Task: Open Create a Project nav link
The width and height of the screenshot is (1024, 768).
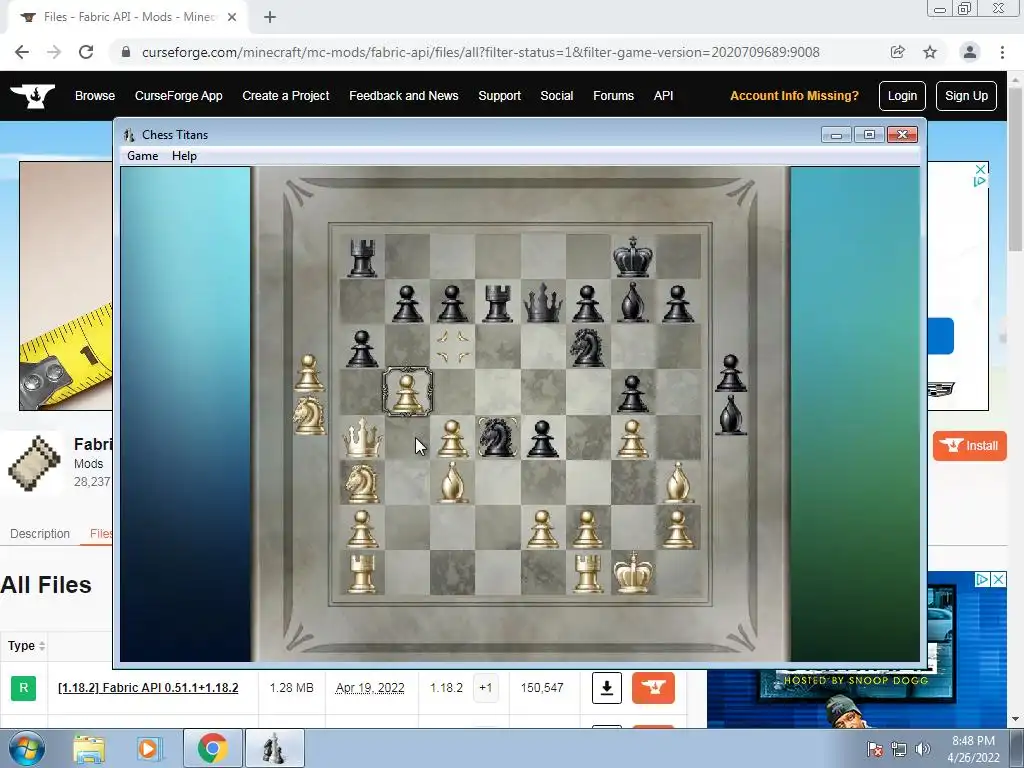Action: click(x=285, y=96)
